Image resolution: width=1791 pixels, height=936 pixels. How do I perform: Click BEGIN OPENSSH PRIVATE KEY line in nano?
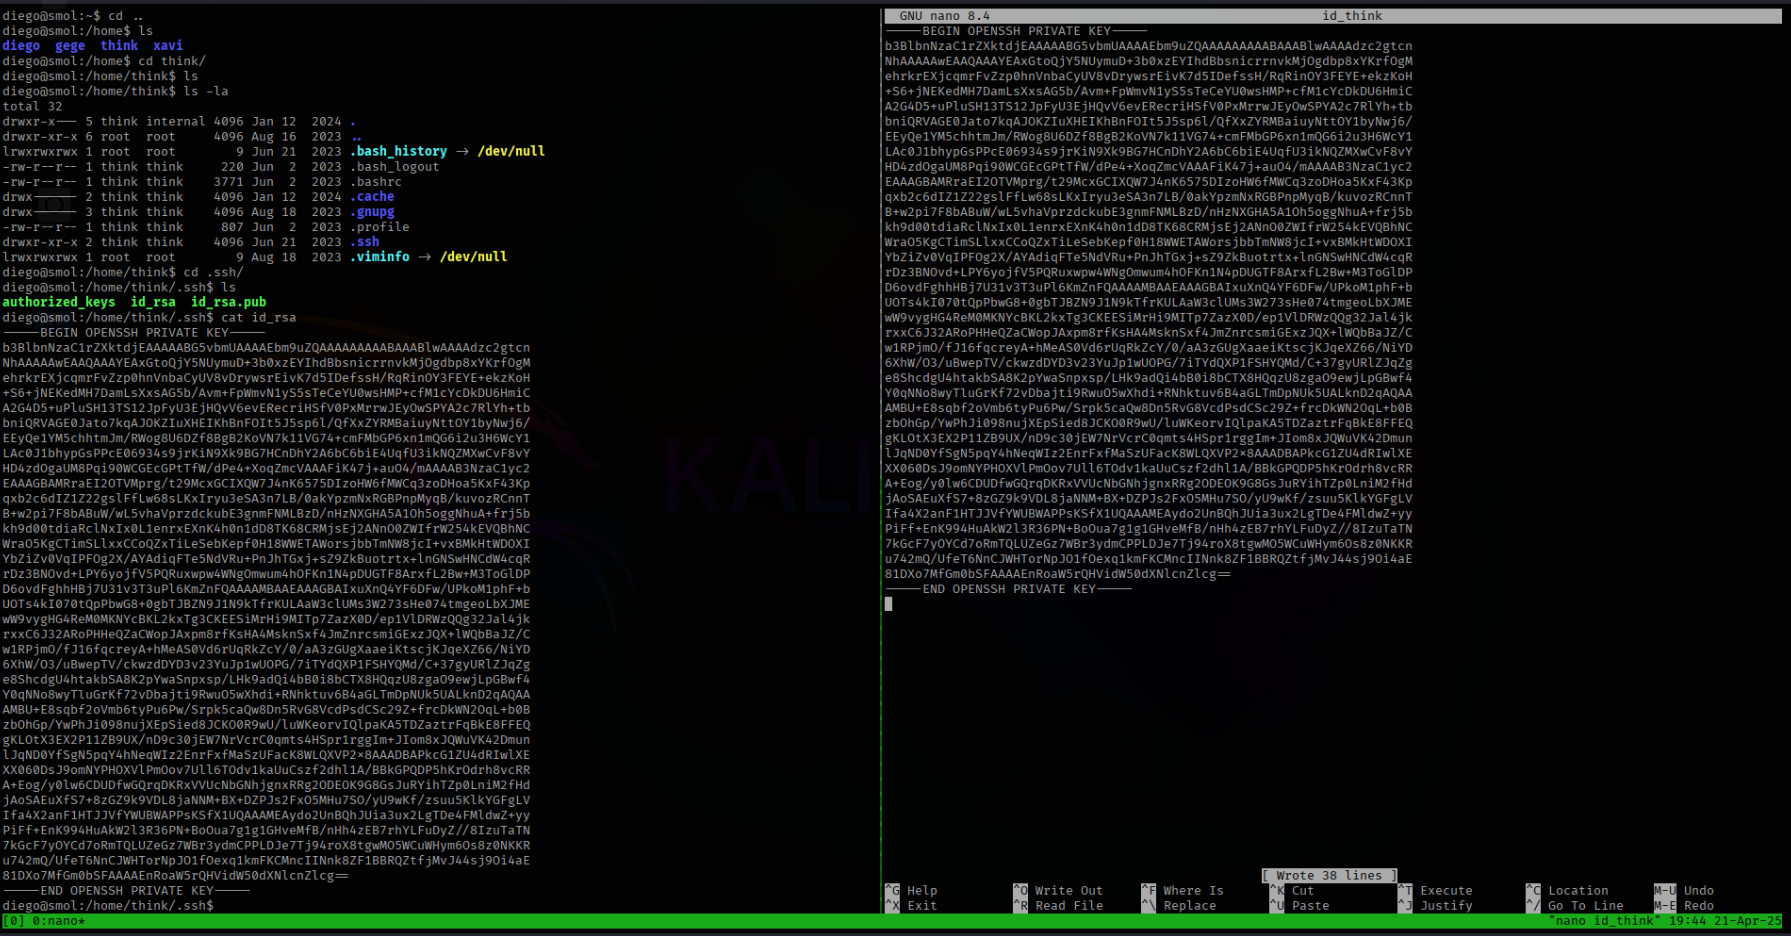click(1016, 31)
